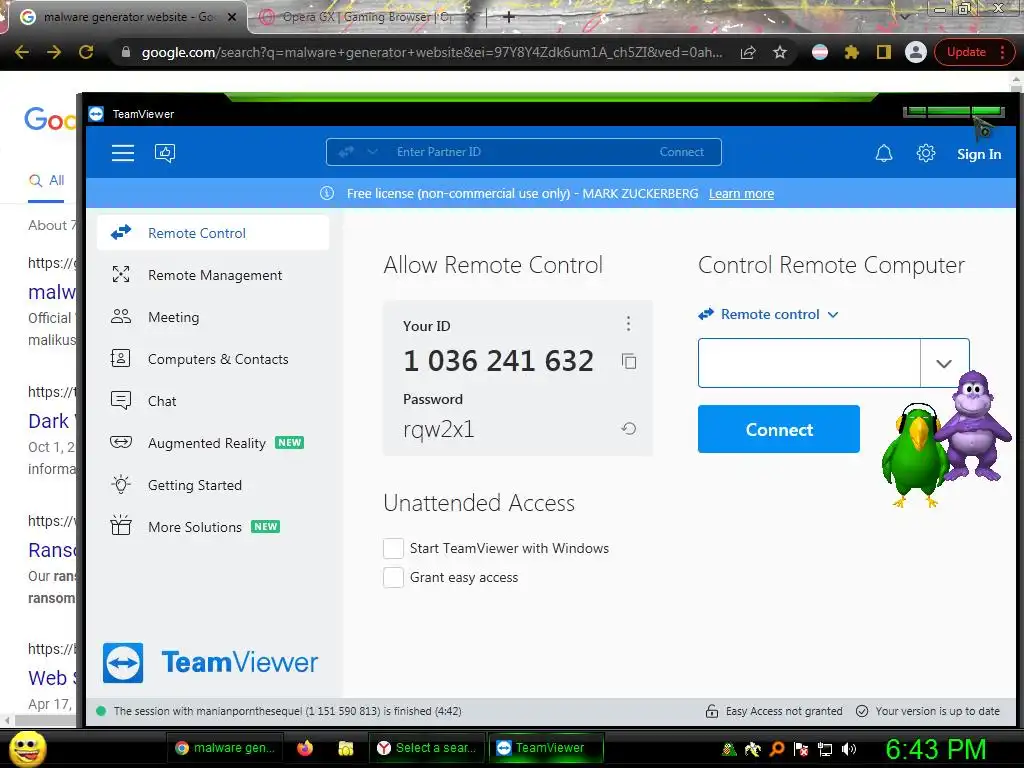The image size is (1024, 768).
Task: Switch to the Opera GX browser tab
Action: click(366, 17)
